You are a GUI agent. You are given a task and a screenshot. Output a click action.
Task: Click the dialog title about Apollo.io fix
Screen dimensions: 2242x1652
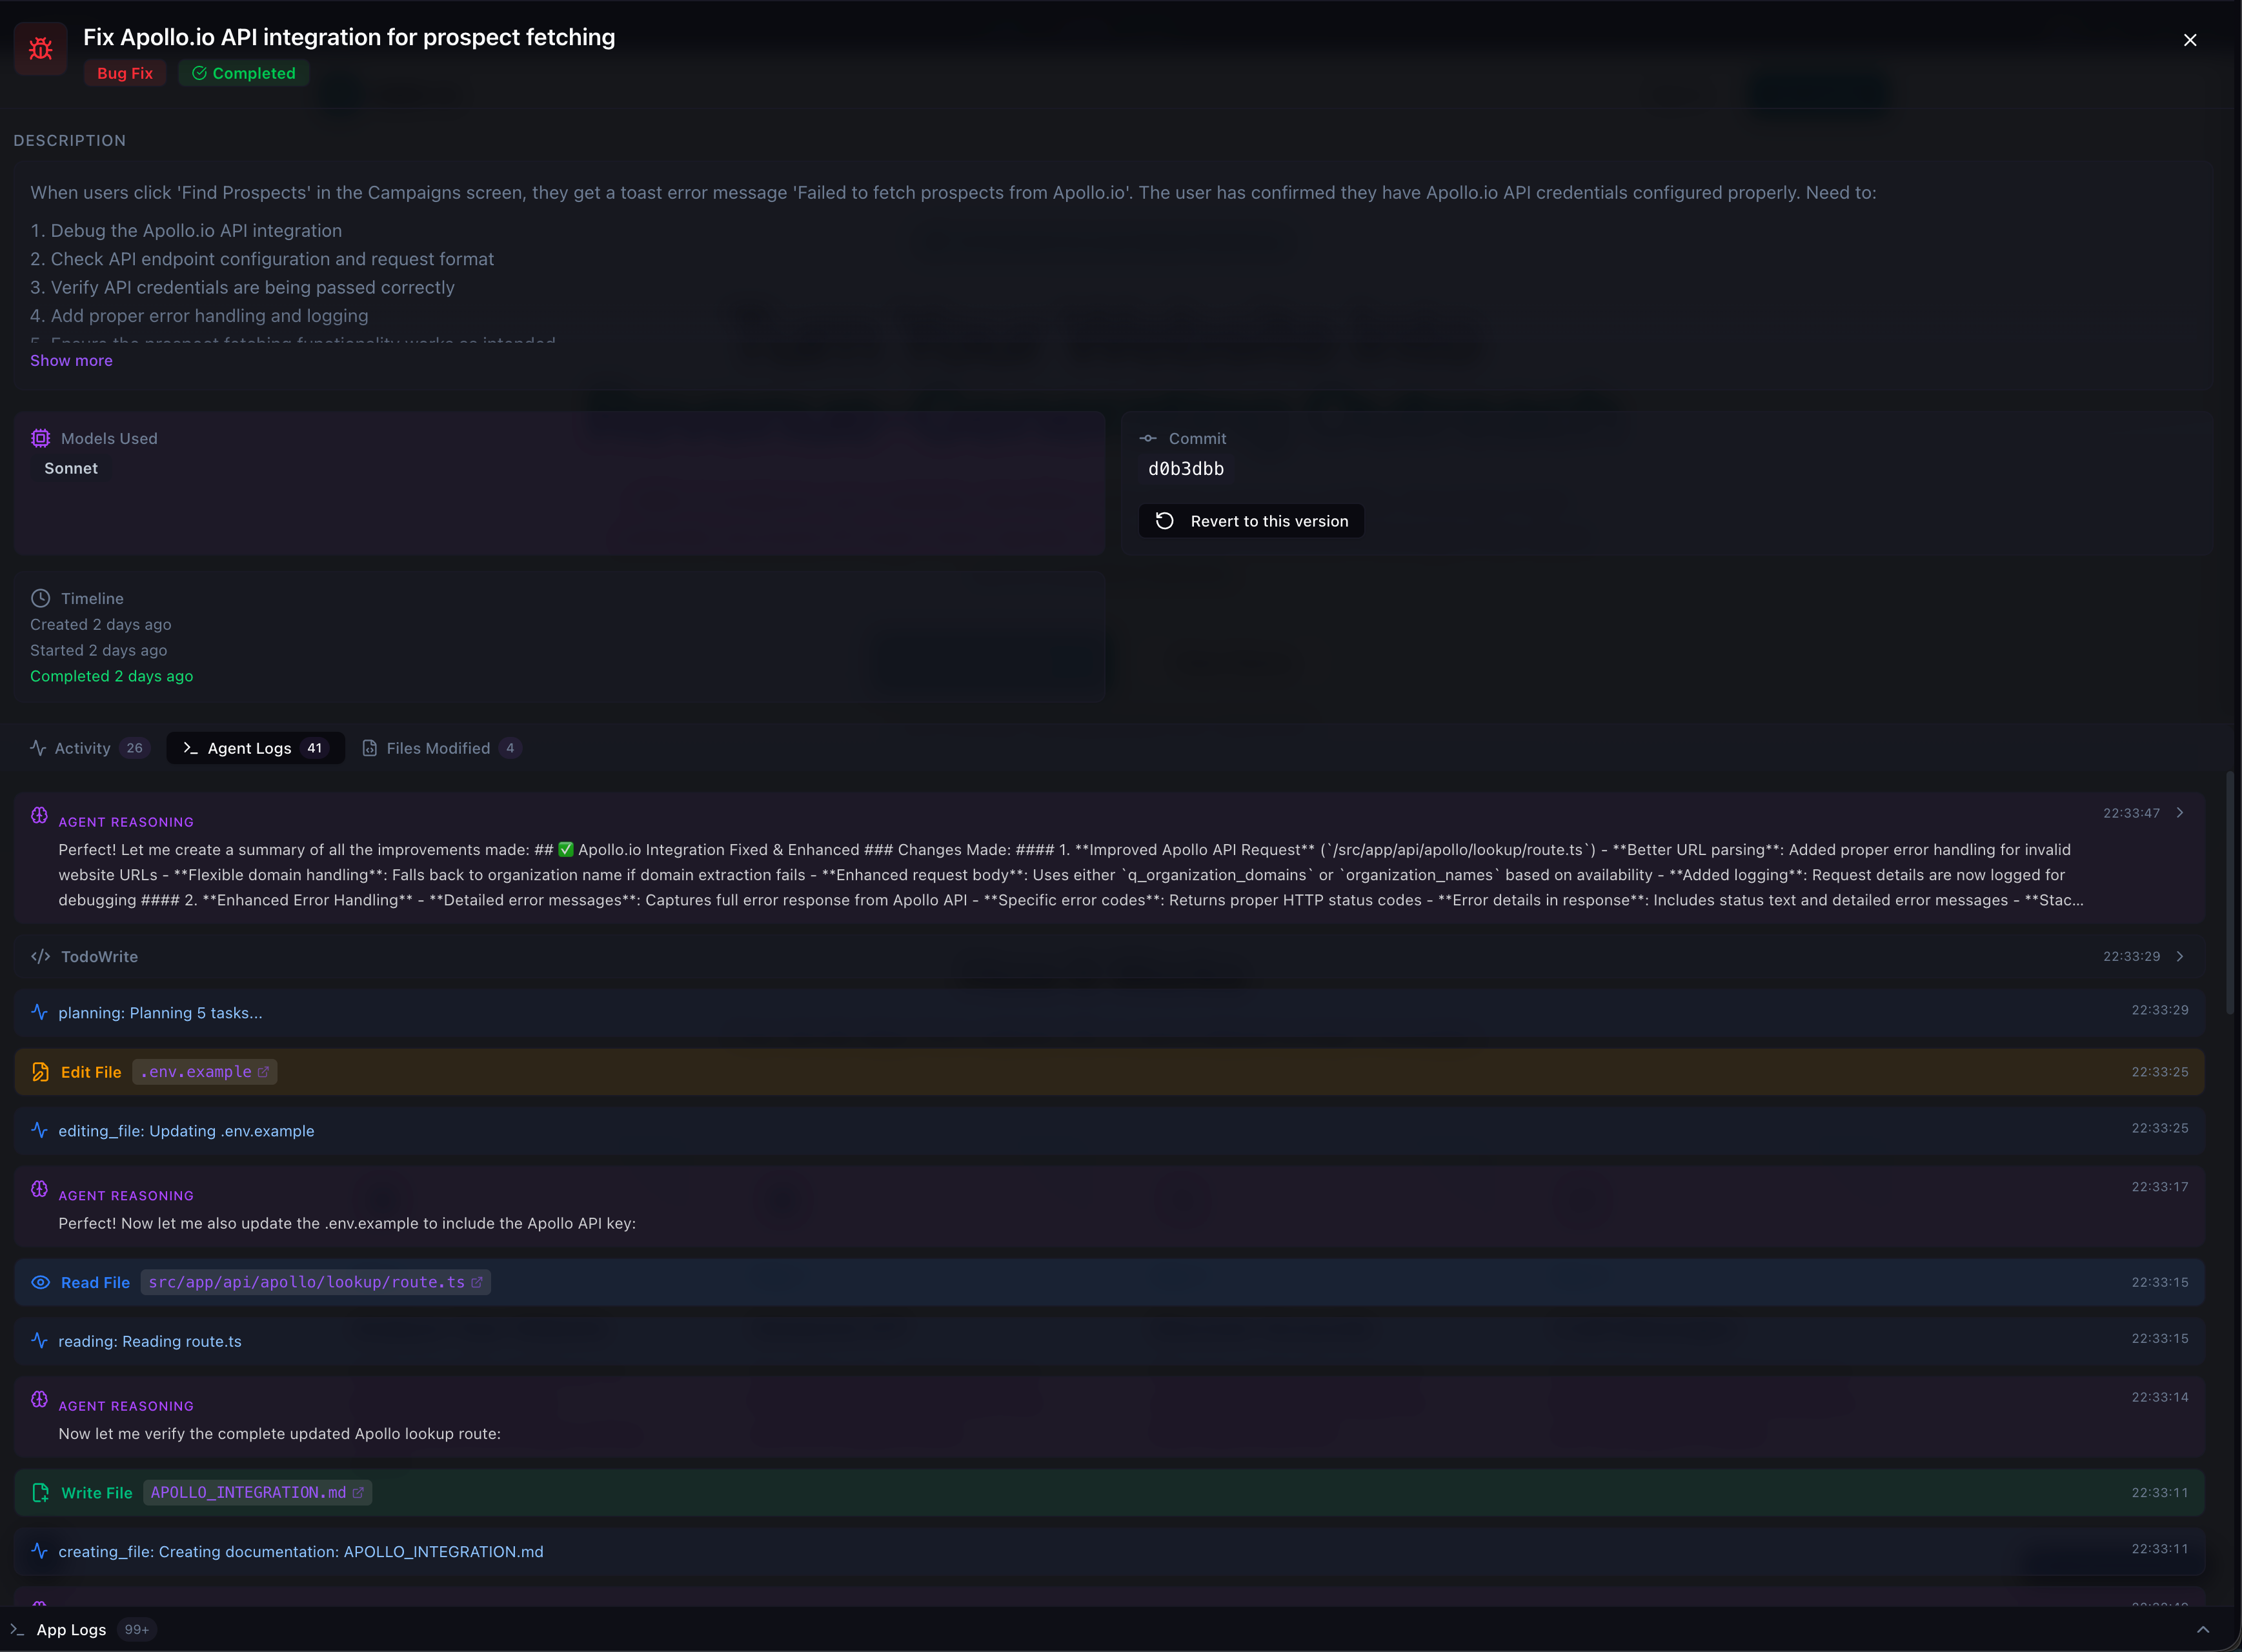[x=349, y=37]
